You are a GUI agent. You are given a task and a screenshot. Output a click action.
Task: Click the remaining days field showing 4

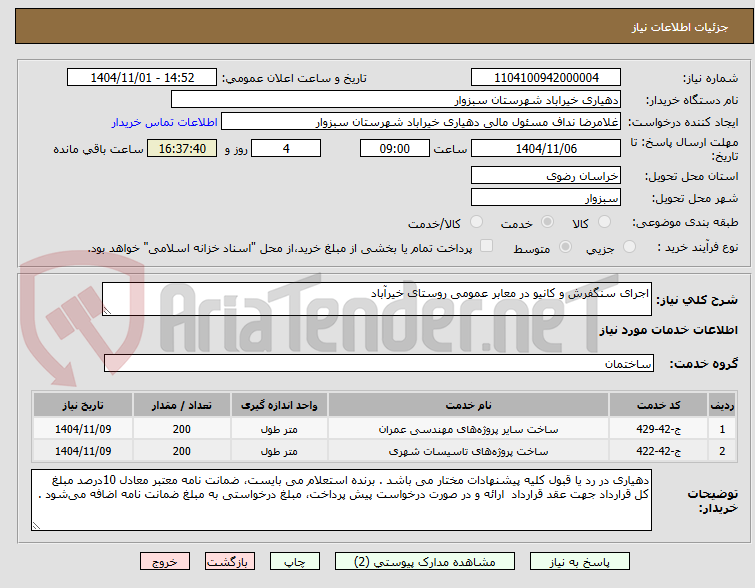click(x=286, y=148)
